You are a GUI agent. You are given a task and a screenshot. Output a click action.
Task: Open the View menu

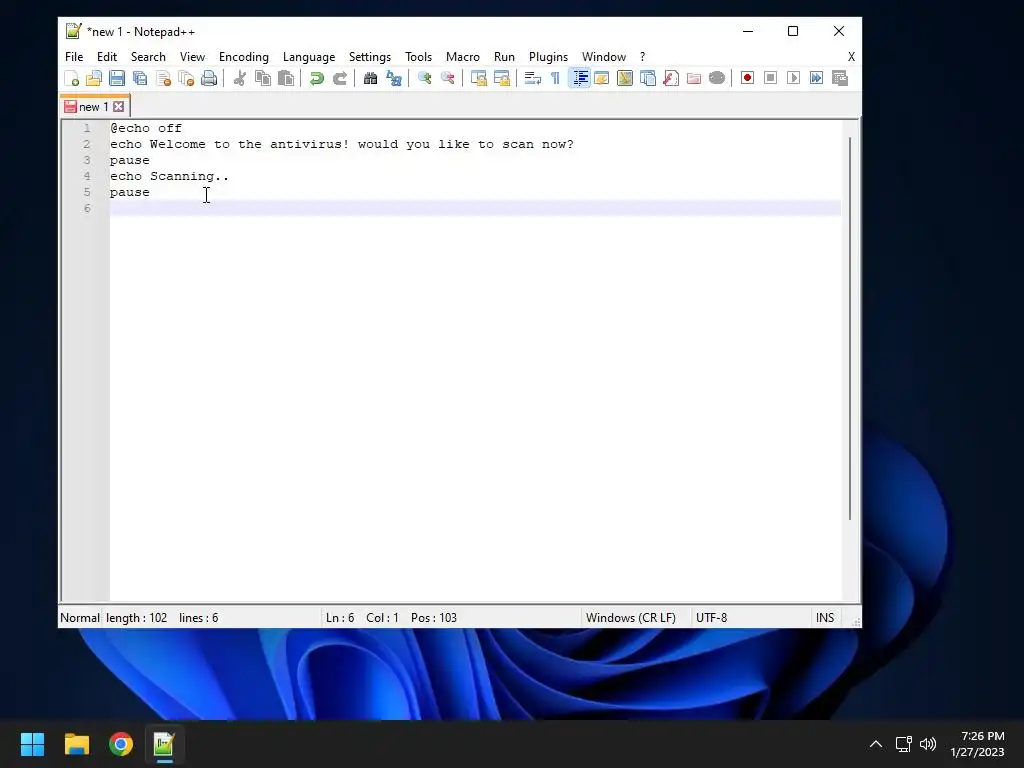[x=192, y=57]
